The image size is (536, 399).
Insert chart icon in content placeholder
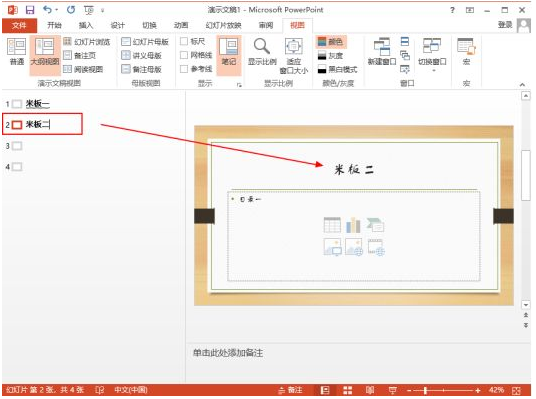(x=353, y=225)
